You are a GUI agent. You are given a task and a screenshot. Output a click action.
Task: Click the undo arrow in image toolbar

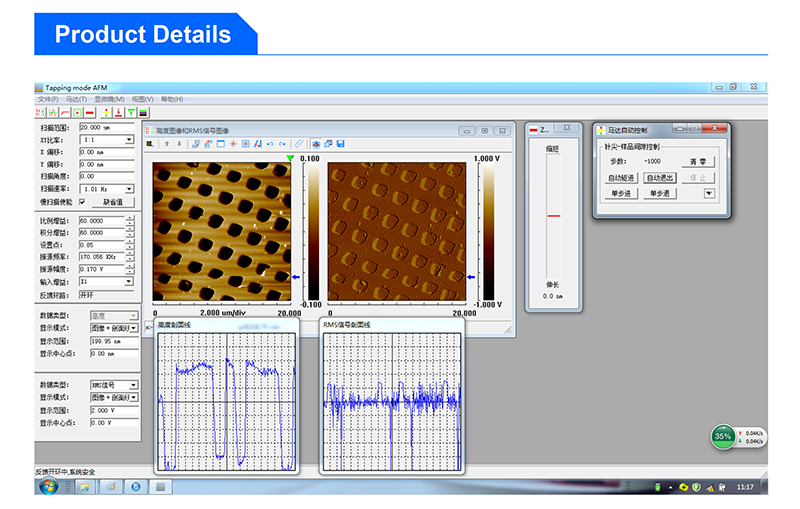tap(270, 144)
